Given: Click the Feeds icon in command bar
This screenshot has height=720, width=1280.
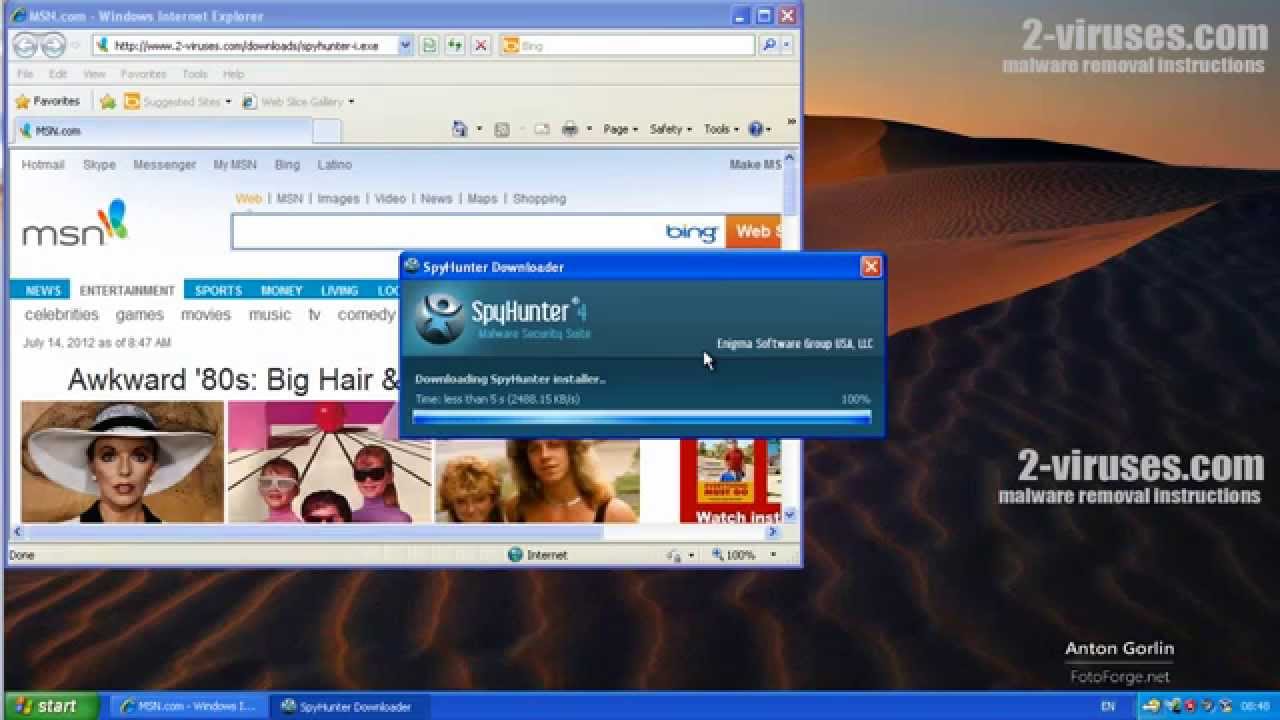Looking at the screenshot, I should point(502,129).
